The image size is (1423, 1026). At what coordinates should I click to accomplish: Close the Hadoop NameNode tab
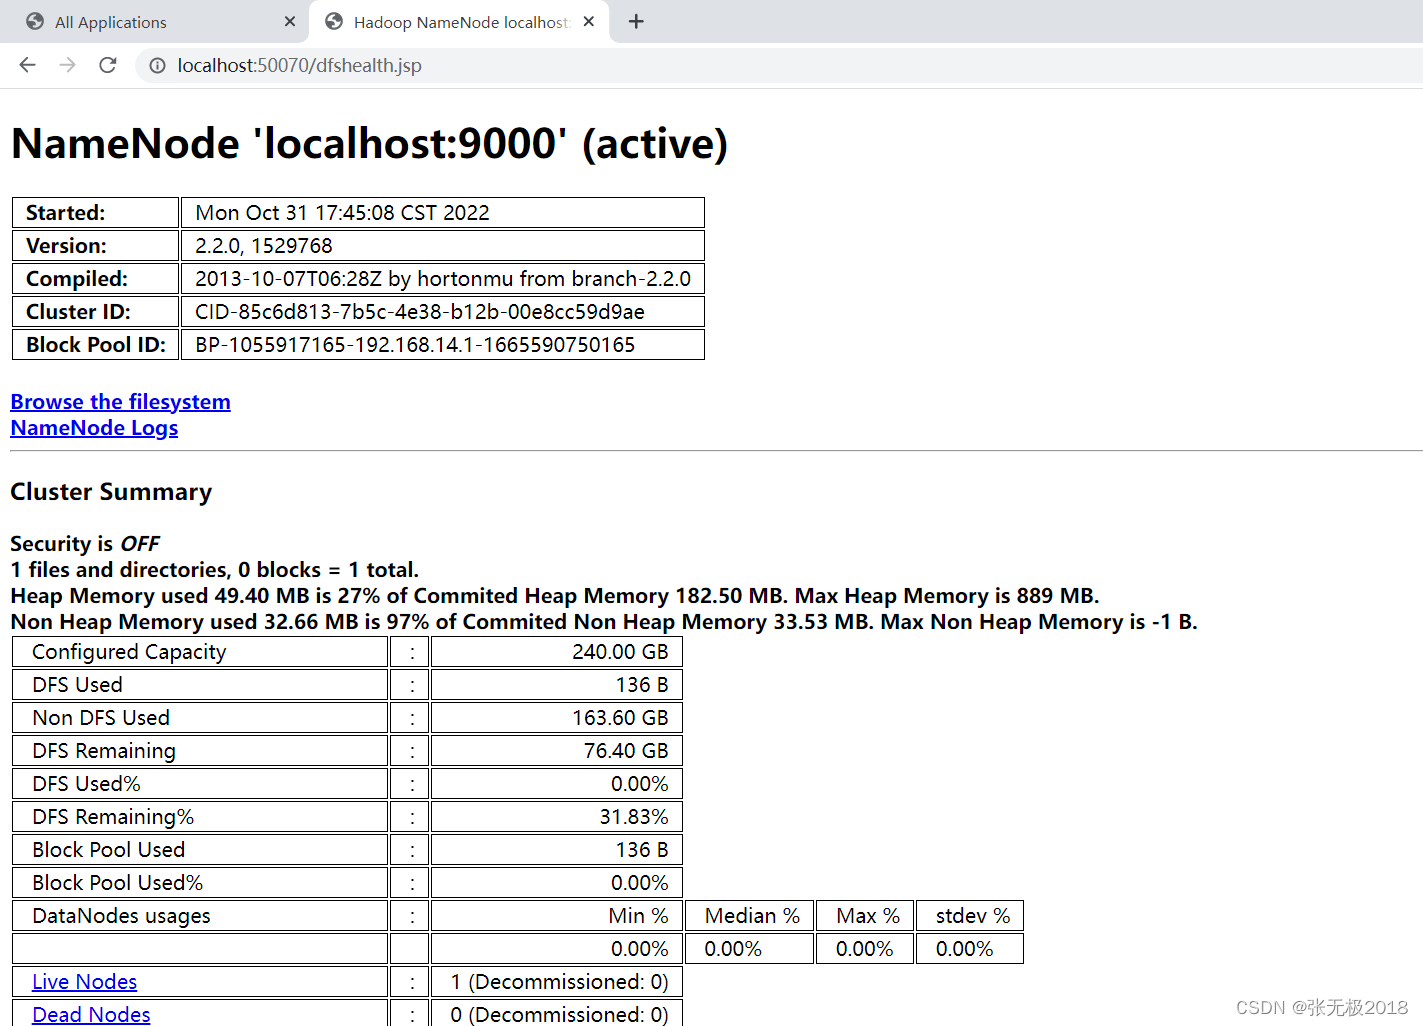tap(589, 21)
